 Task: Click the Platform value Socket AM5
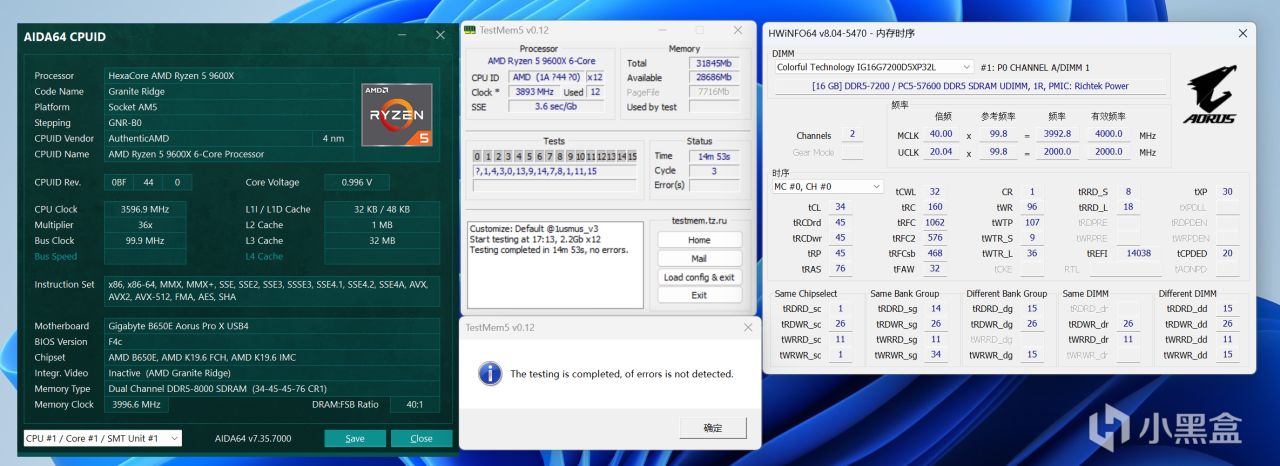coord(229,107)
